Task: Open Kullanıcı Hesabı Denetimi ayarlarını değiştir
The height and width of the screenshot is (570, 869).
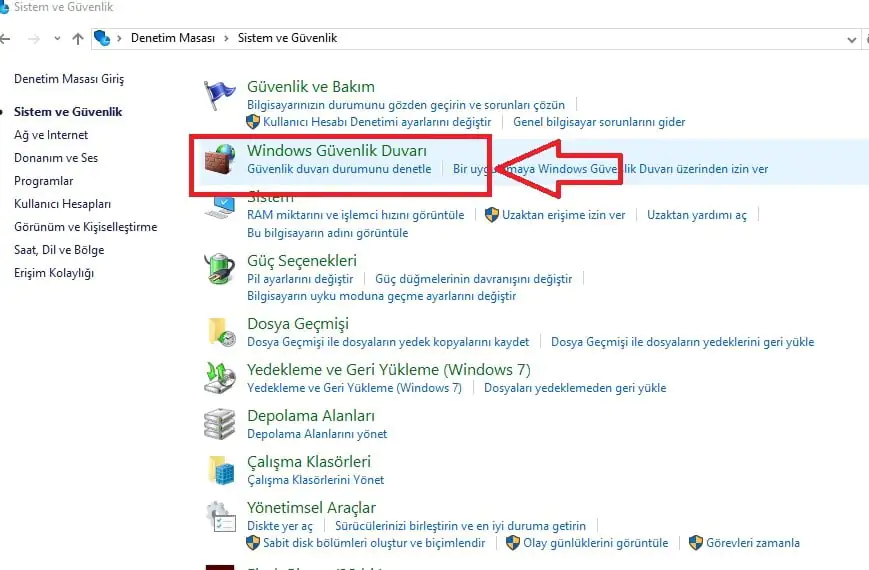Action: coord(377,121)
